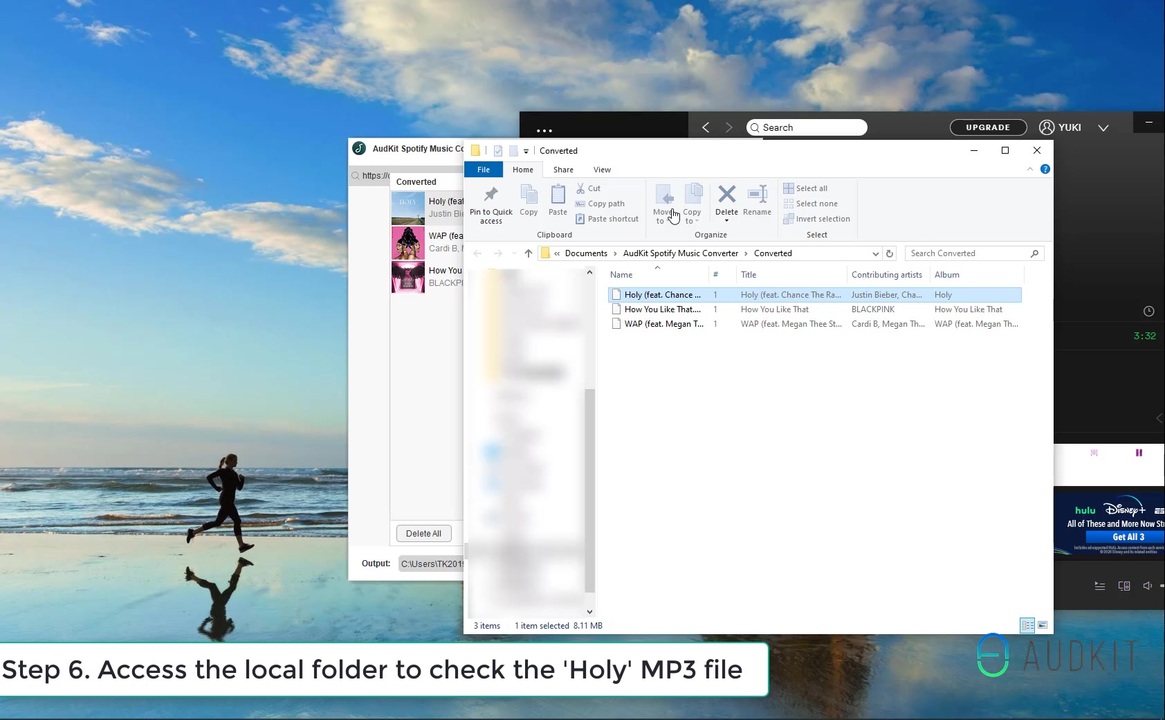Click How You Like That thumbnail in AudKit
The height and width of the screenshot is (720, 1165).
pos(408,277)
